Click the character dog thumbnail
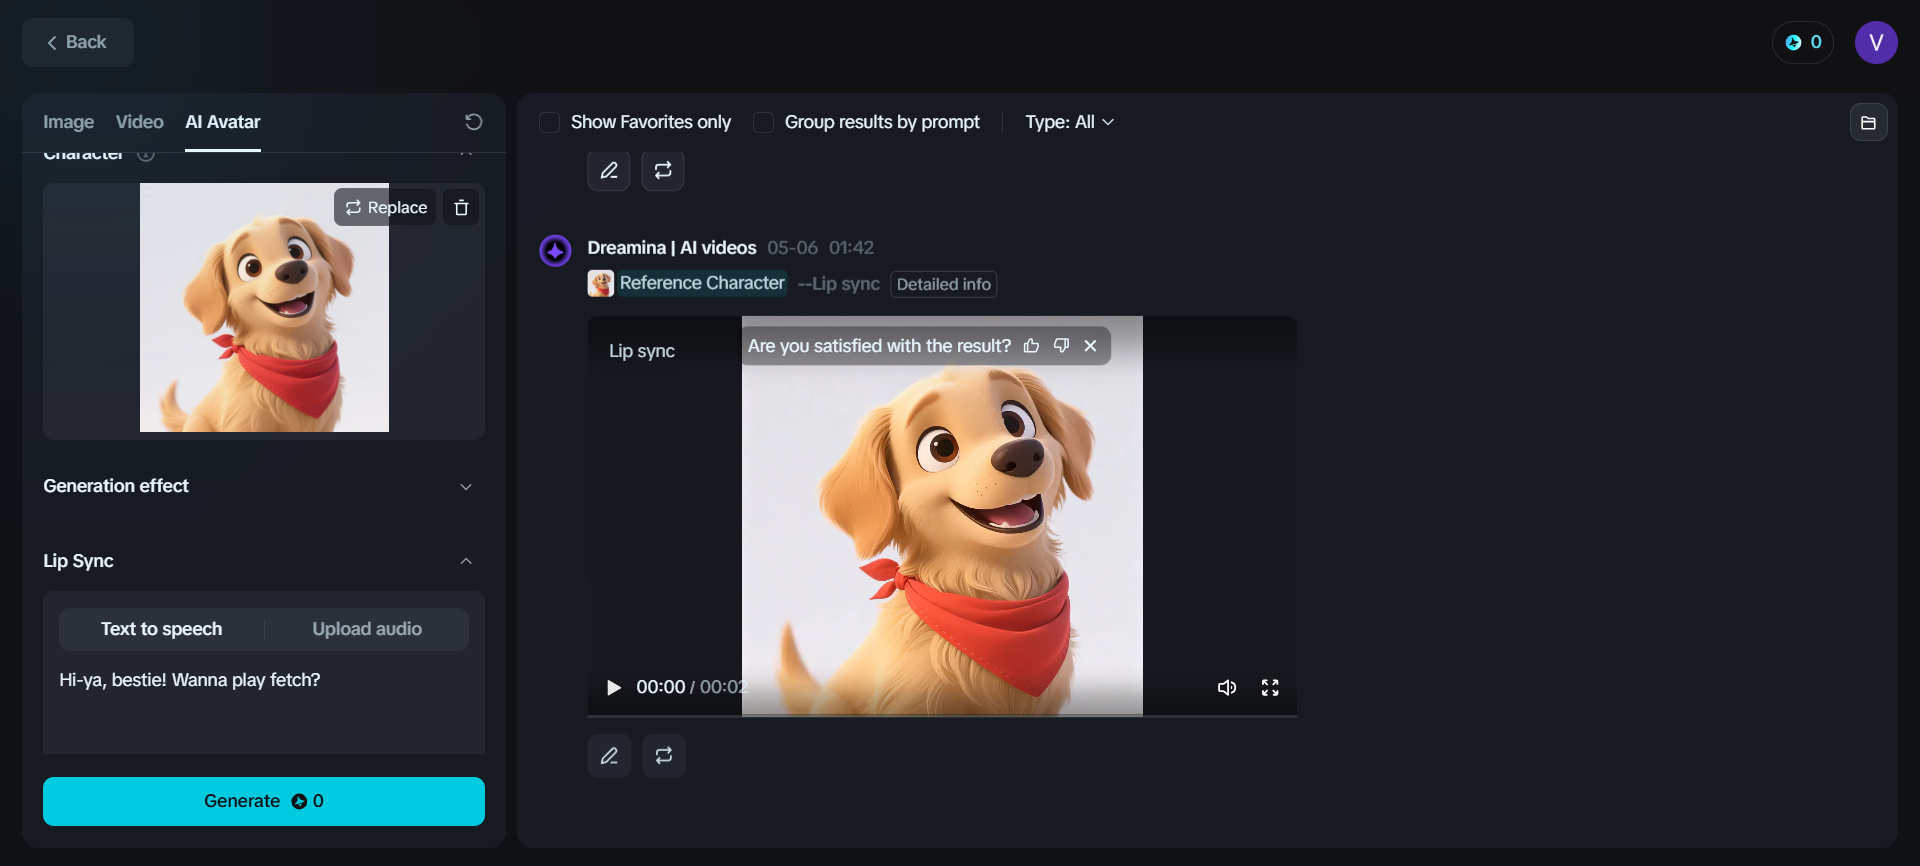Image resolution: width=1920 pixels, height=866 pixels. pyautogui.click(x=264, y=308)
